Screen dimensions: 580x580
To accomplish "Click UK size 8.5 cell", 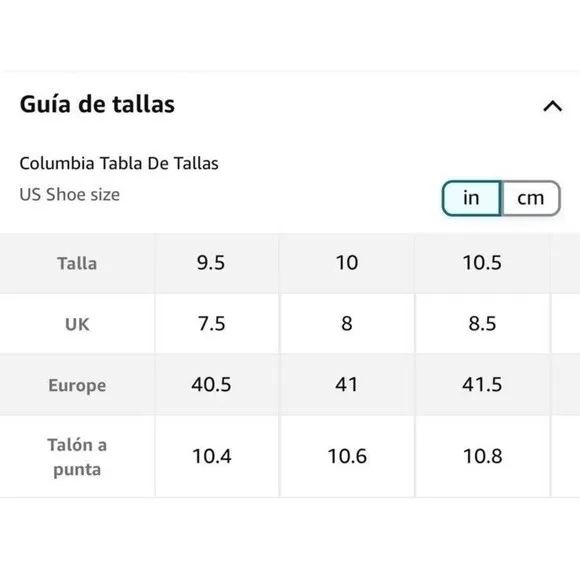I will [x=483, y=324].
